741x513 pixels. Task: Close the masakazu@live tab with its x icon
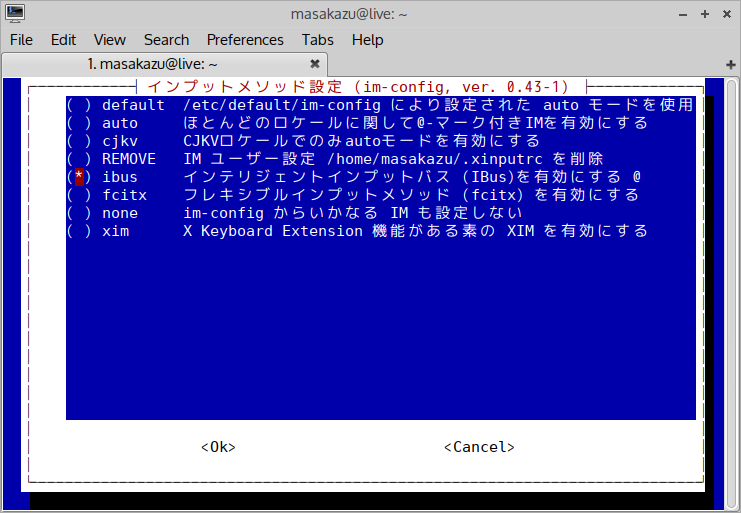[x=315, y=64]
